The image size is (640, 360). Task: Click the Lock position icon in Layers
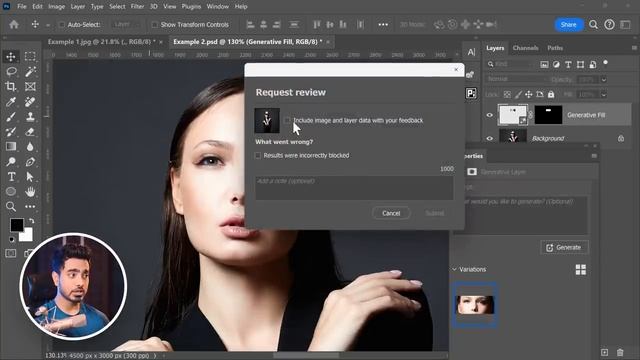pos(529,95)
